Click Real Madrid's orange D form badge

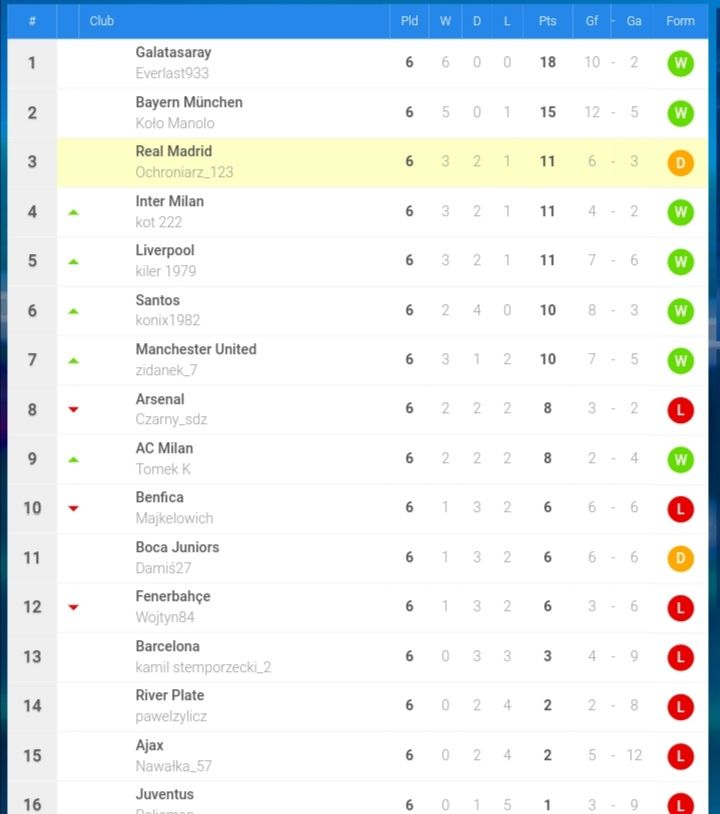click(x=680, y=162)
